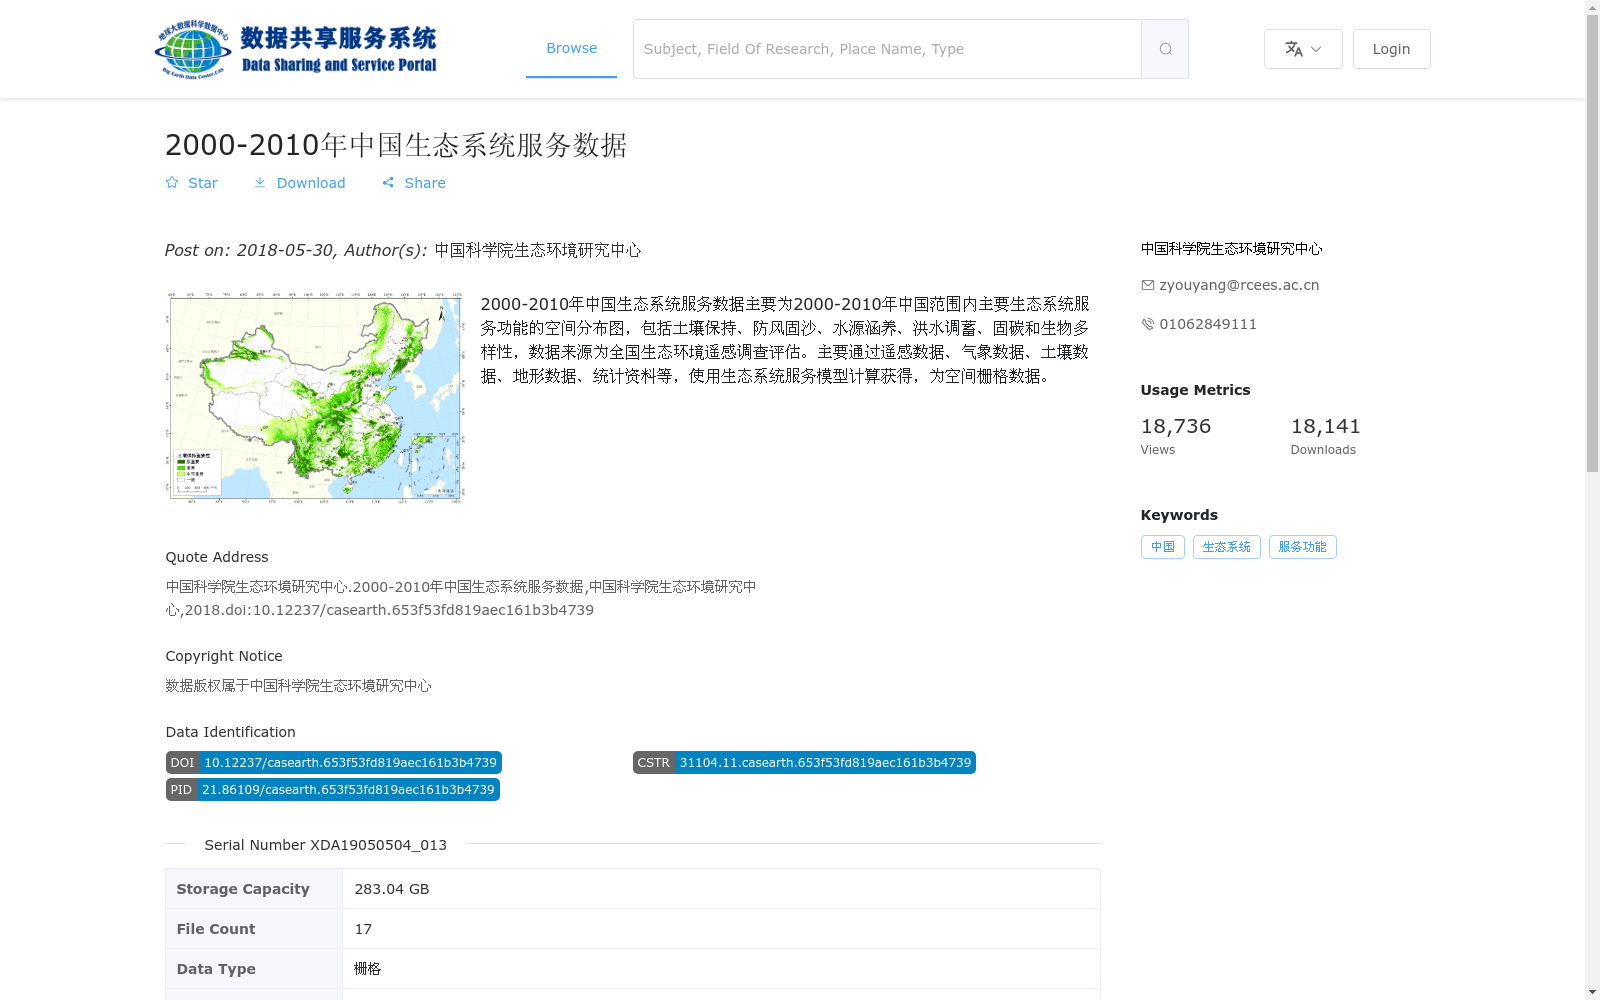Image resolution: width=1600 pixels, height=1000 pixels.
Task: Click the Download arrow icon
Action: [x=260, y=183]
